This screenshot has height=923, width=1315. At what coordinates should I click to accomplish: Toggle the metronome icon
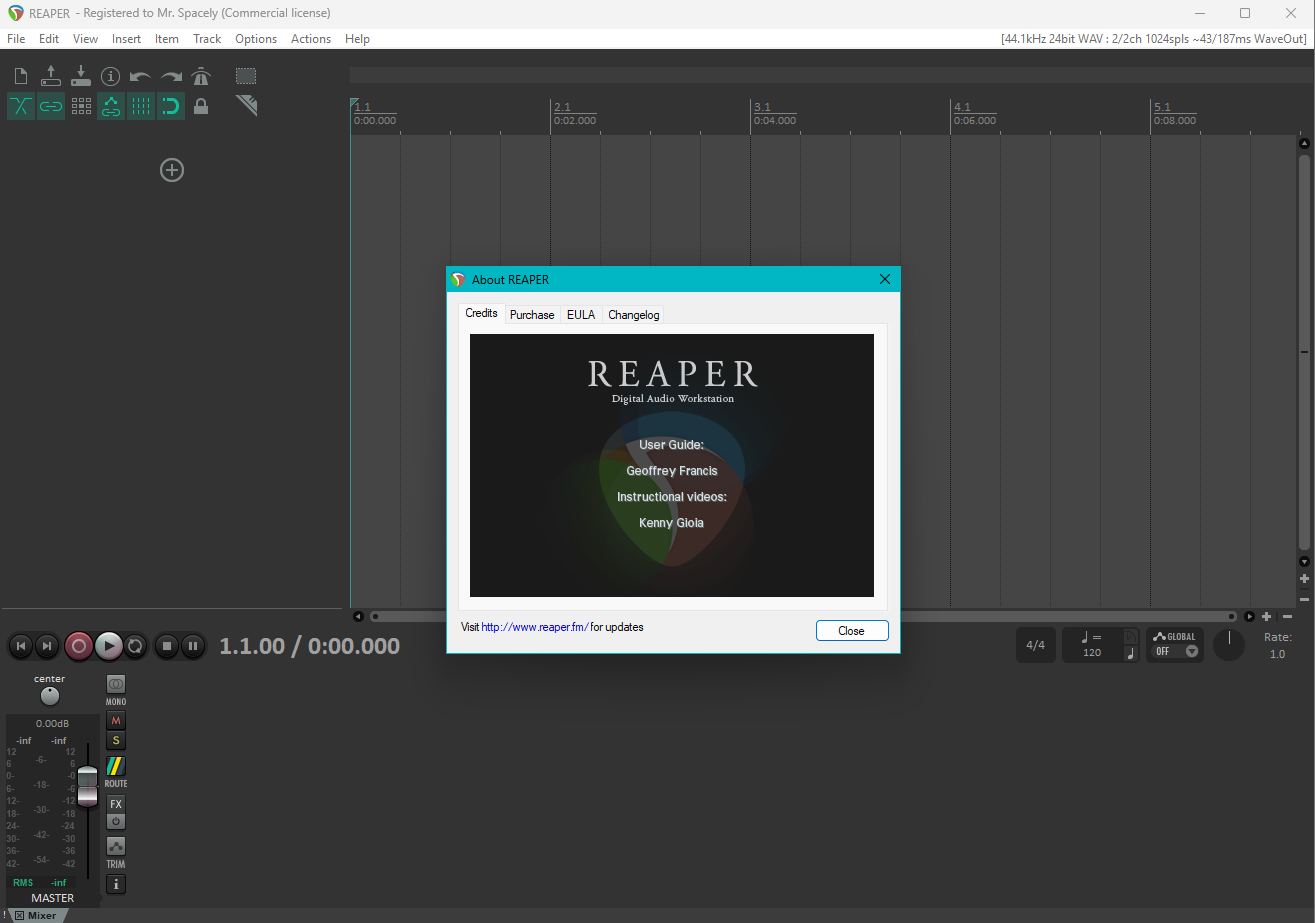201,76
